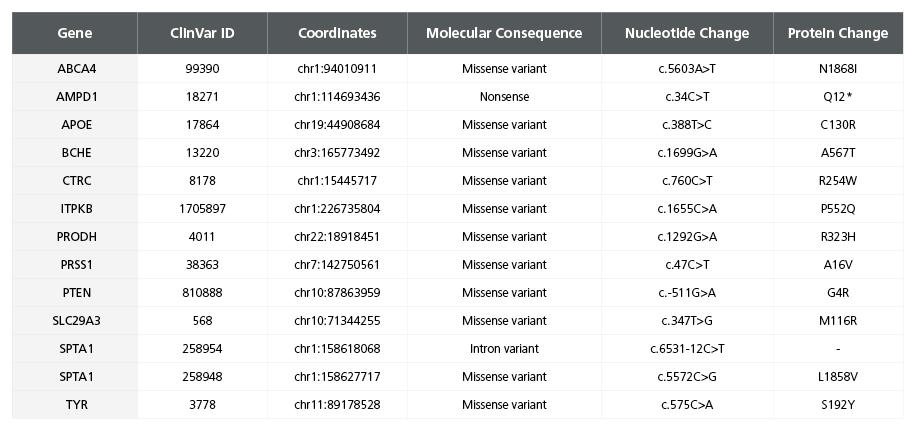The image size is (915, 430).
Task: Click the BCHE nucleotide change c.1699G>A
Action: click(687, 153)
